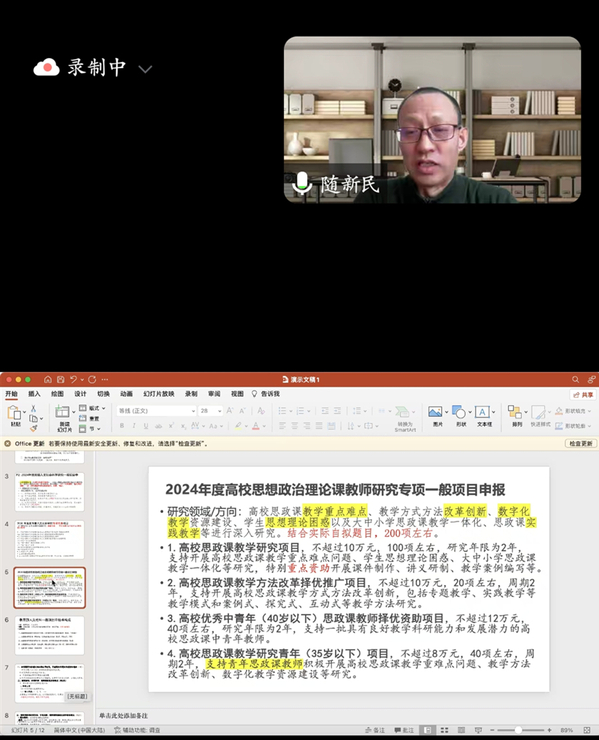
Task: Expand the recording status chevron next to 录制中
Action: pos(145,69)
